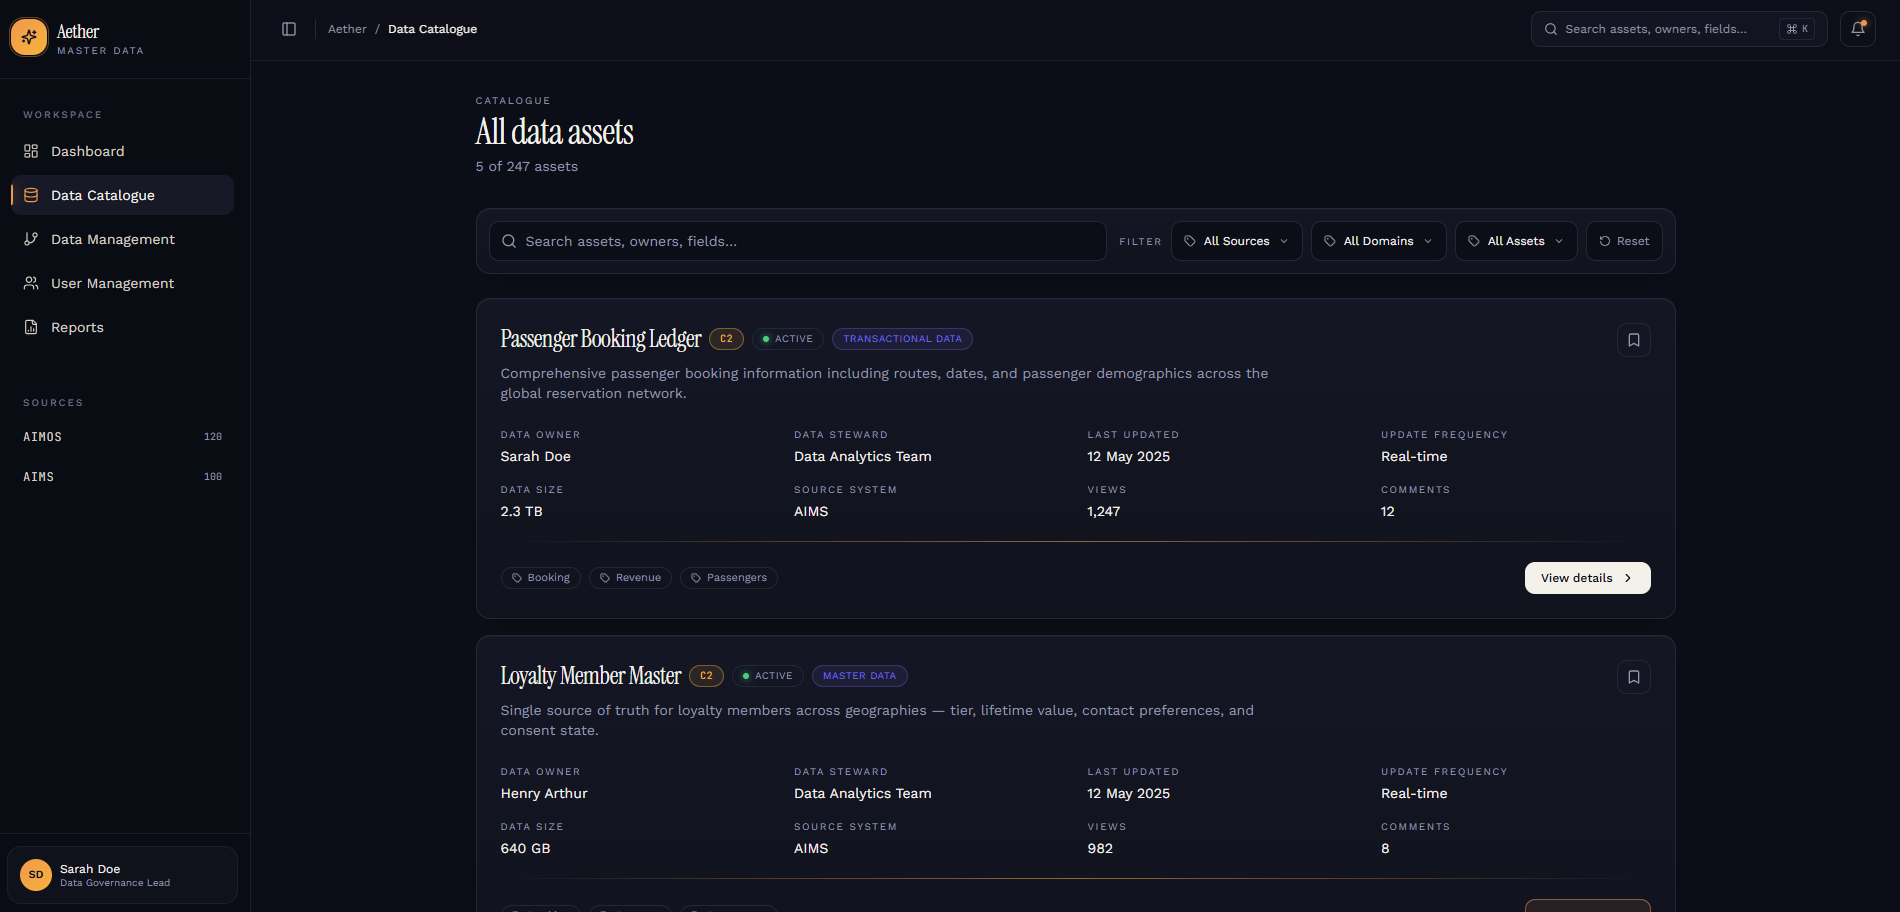Bookmark the Passenger Booking Ledger asset
The height and width of the screenshot is (912, 1900).
(x=1633, y=340)
